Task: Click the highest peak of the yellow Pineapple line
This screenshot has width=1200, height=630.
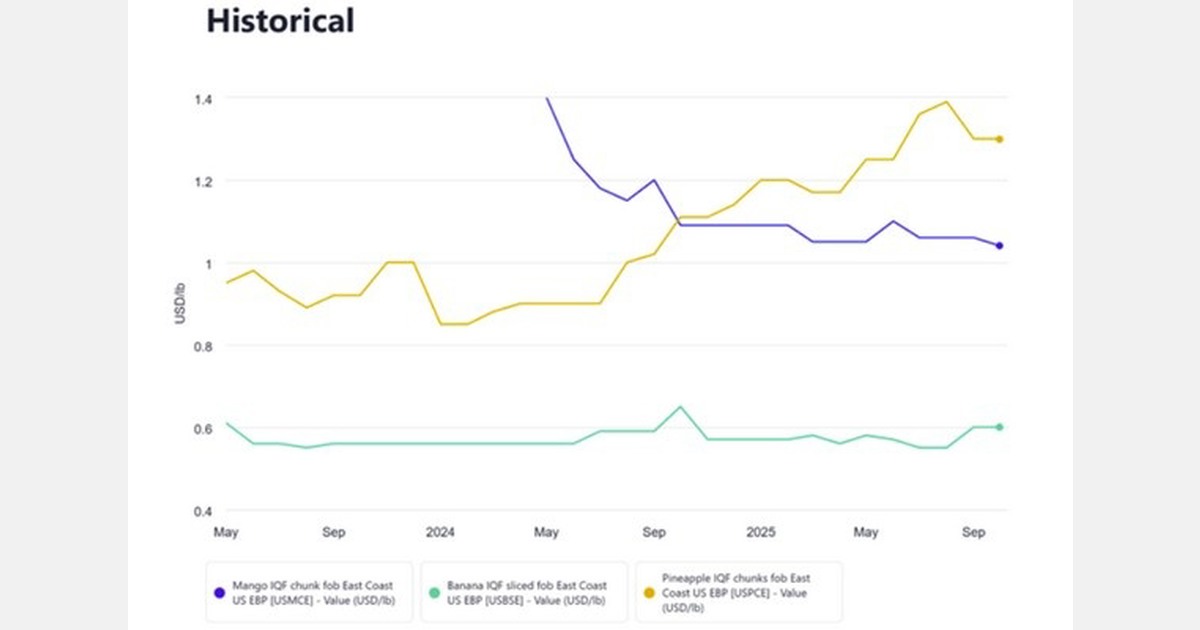Action: tap(946, 101)
